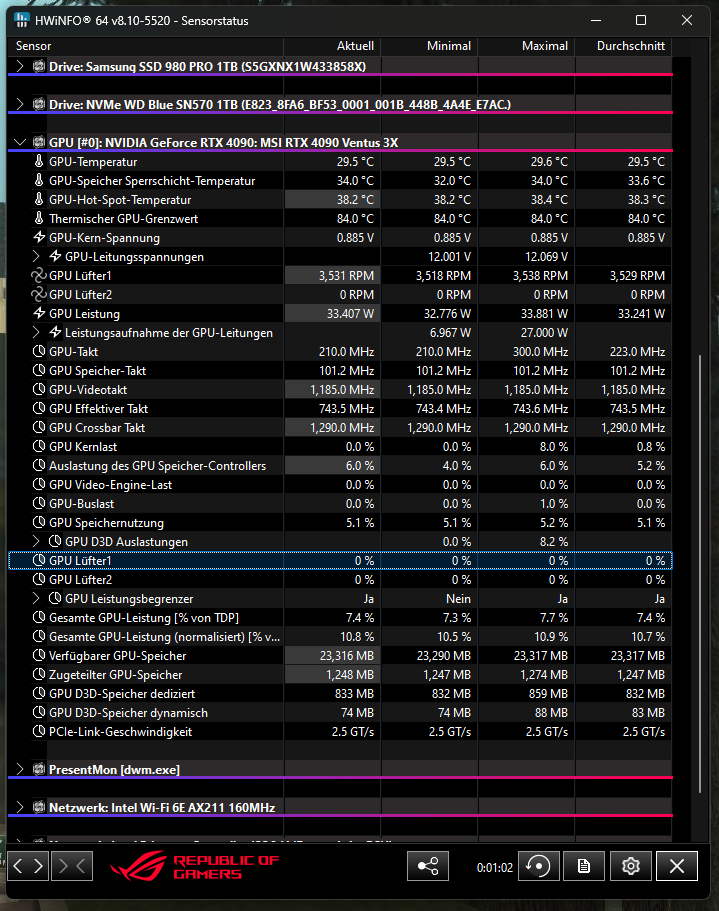Select the GPU Crossbar Takt row
Image resolution: width=719 pixels, height=911 pixels.
tap(340, 428)
